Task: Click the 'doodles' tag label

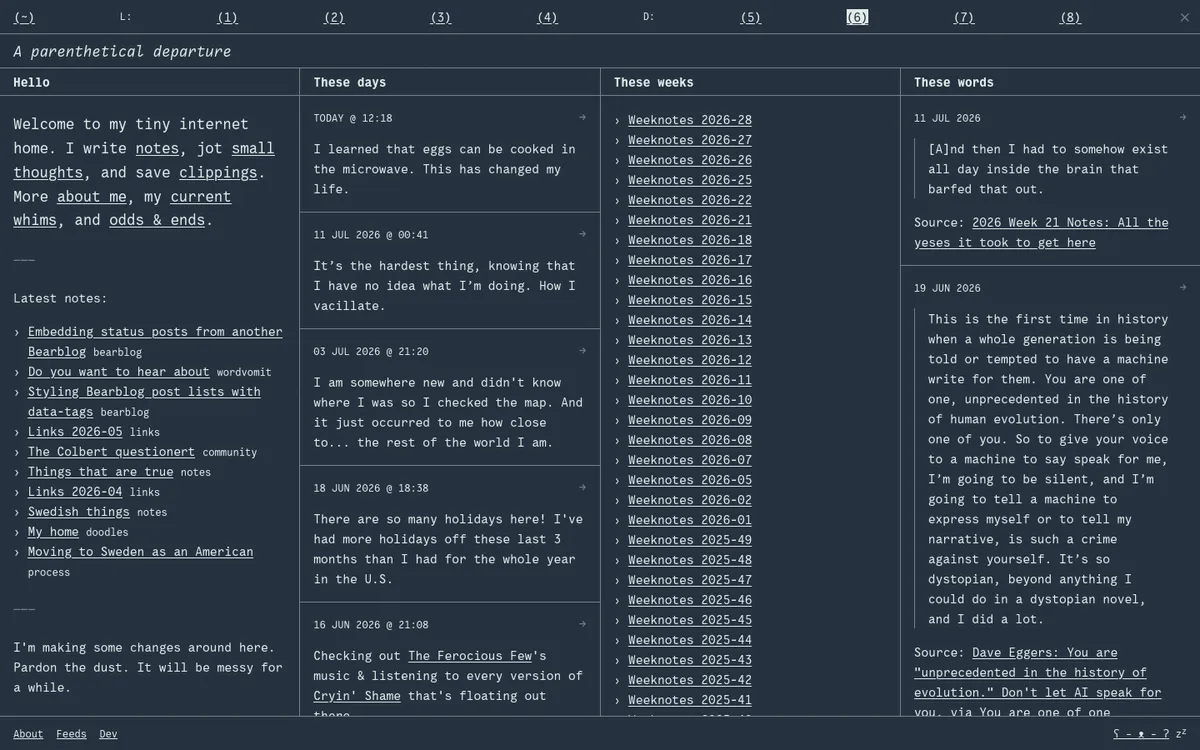Action: tap(107, 532)
